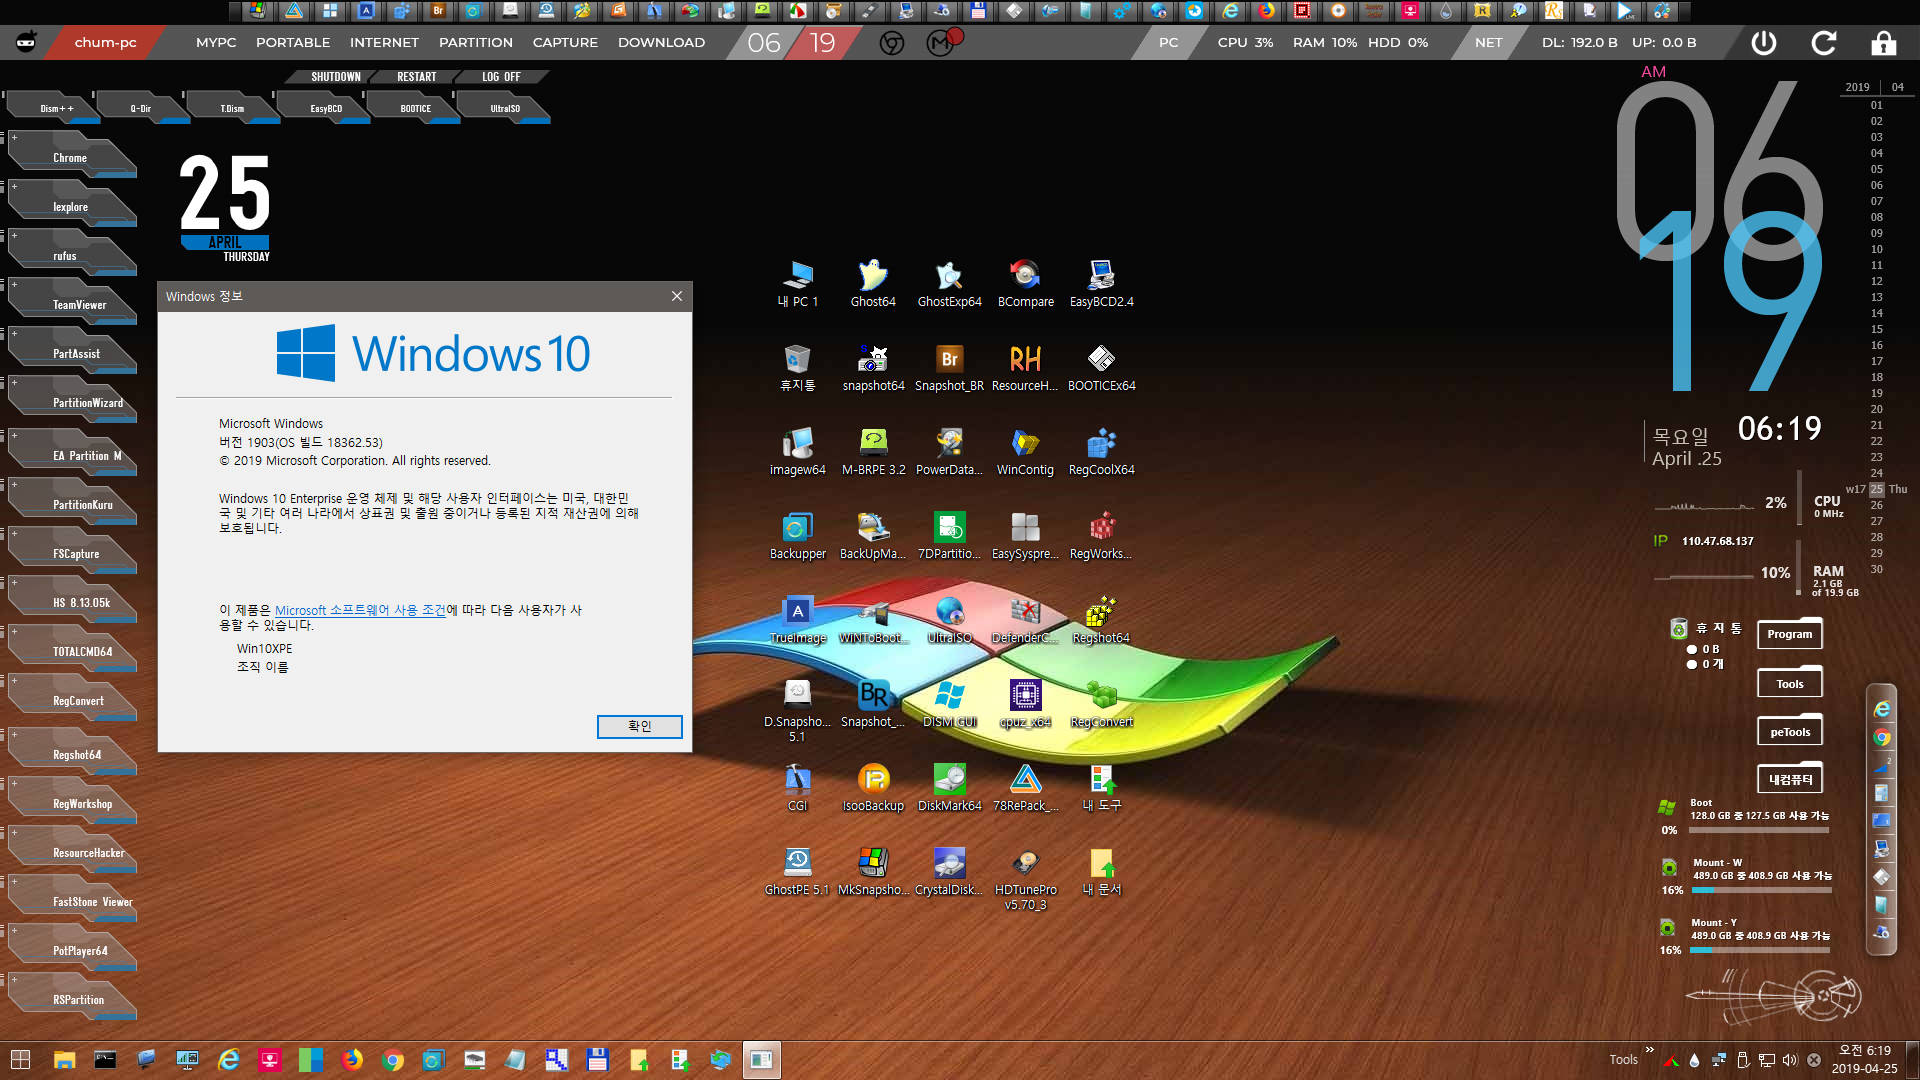Click the lock icon in top bar

(x=1884, y=43)
